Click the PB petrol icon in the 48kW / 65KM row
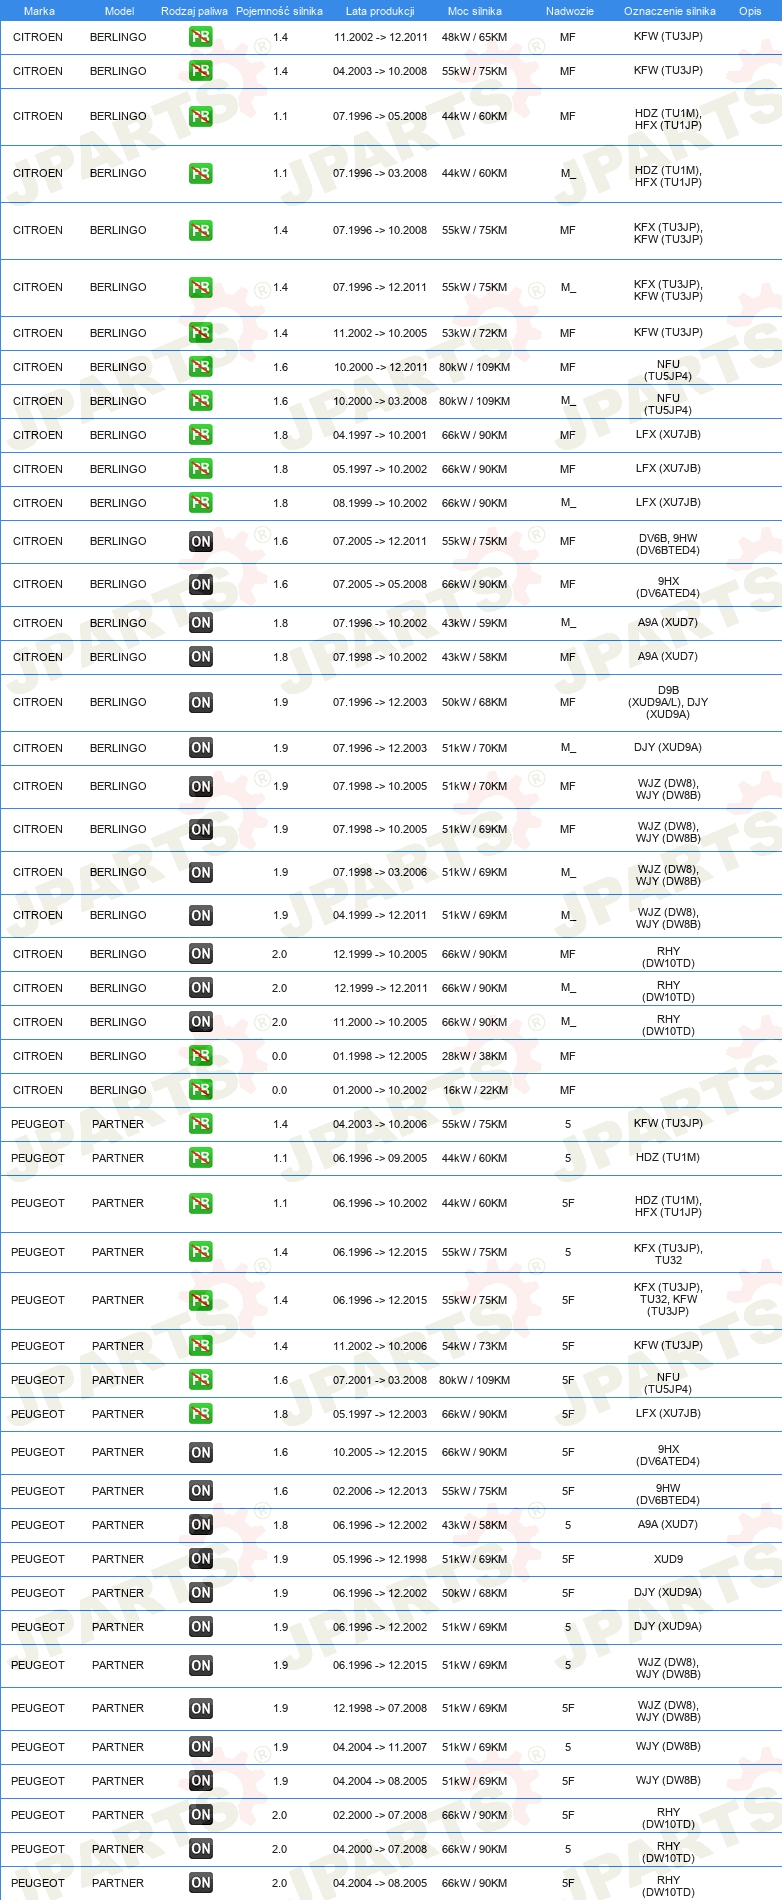782x1900 pixels. (x=201, y=37)
